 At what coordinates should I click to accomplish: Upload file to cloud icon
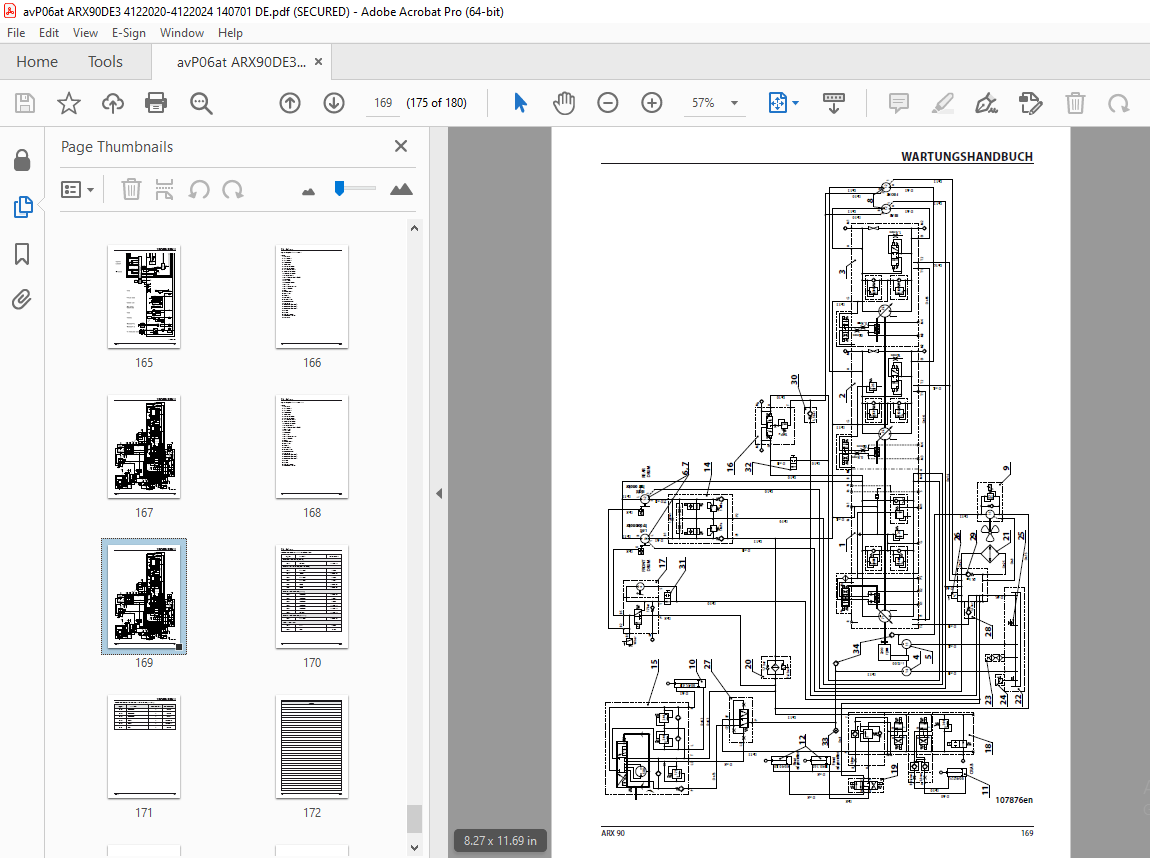click(112, 103)
